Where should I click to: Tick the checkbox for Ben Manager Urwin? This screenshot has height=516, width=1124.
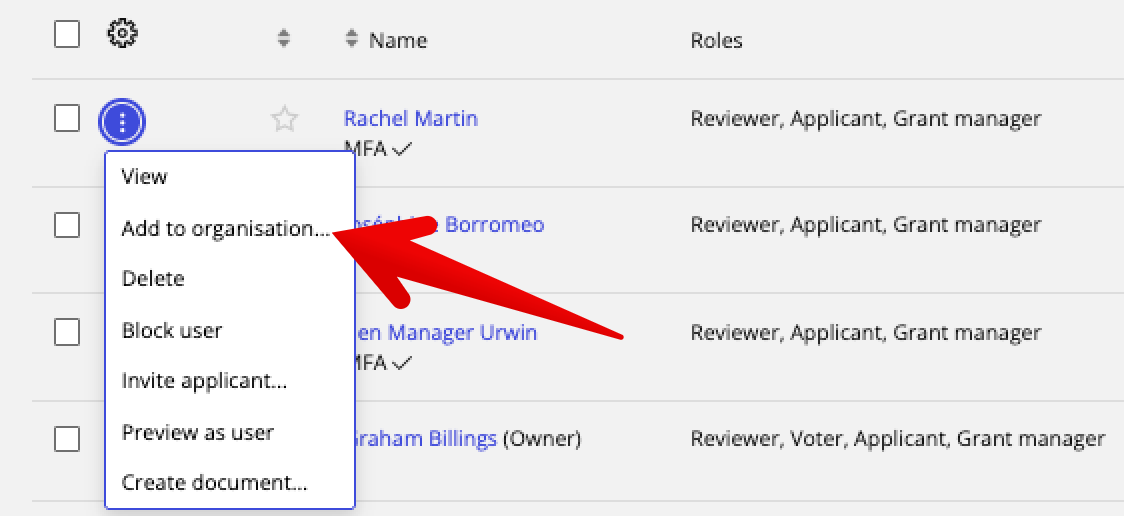coord(67,332)
